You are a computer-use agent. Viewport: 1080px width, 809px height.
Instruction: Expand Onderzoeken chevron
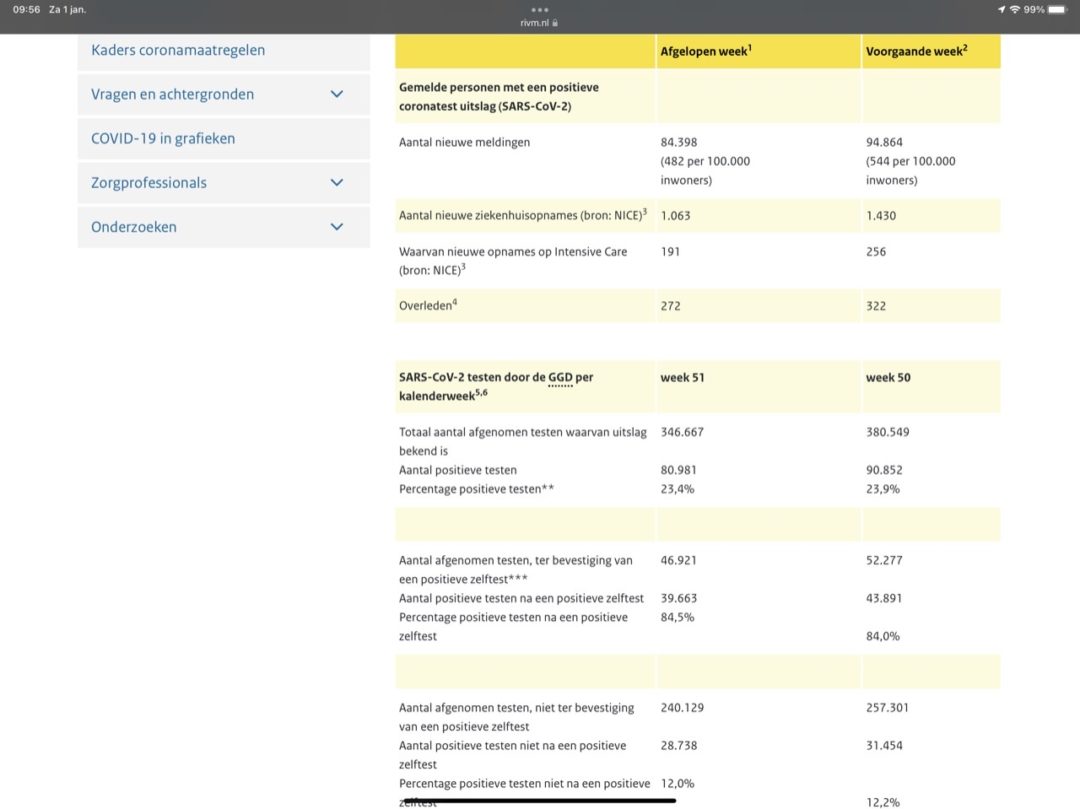(337, 227)
